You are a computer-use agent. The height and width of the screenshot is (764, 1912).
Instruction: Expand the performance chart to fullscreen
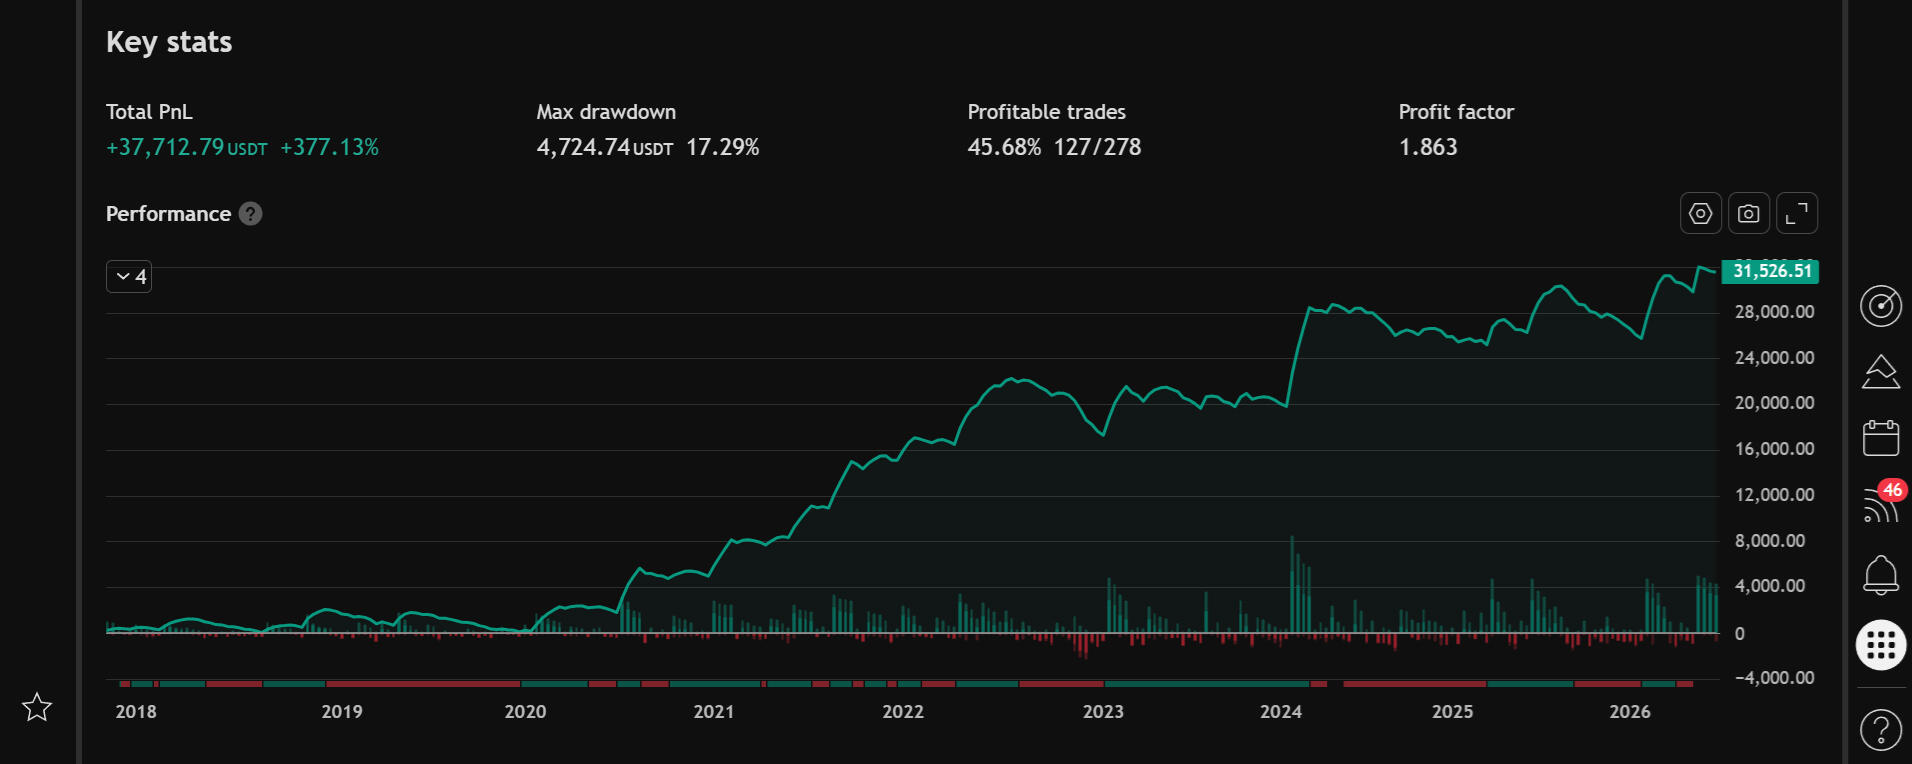pyautogui.click(x=1796, y=213)
